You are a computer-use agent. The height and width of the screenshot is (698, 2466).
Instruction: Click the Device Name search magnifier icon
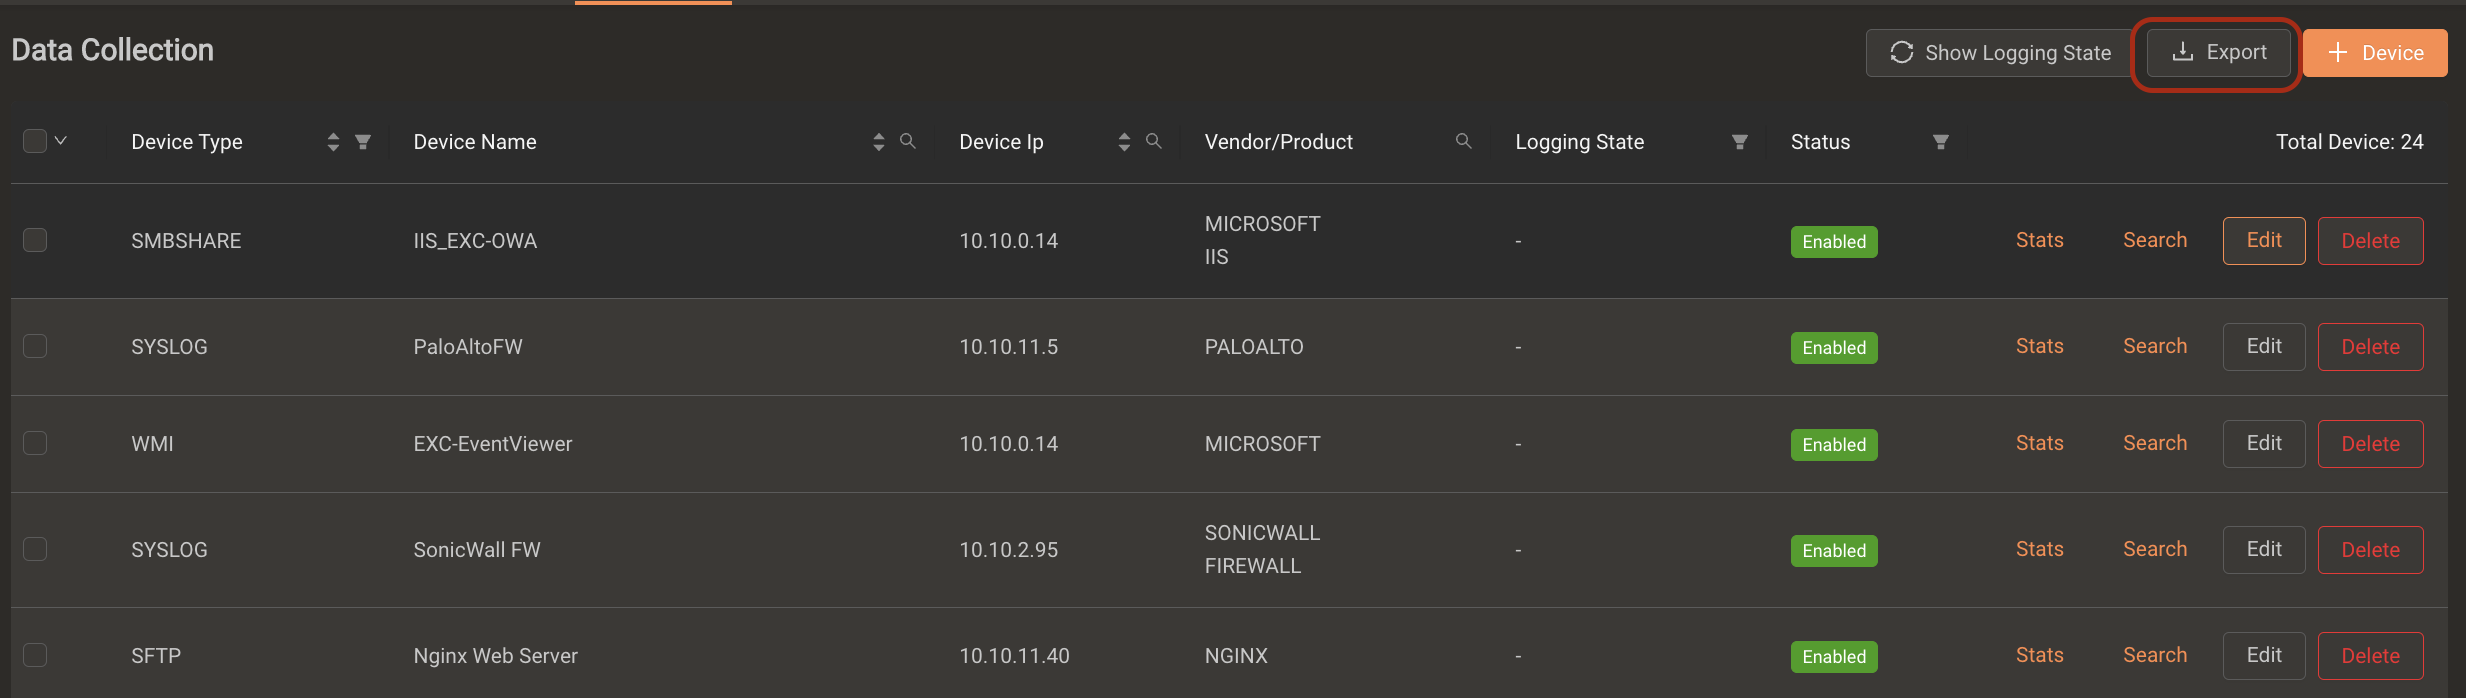click(907, 141)
